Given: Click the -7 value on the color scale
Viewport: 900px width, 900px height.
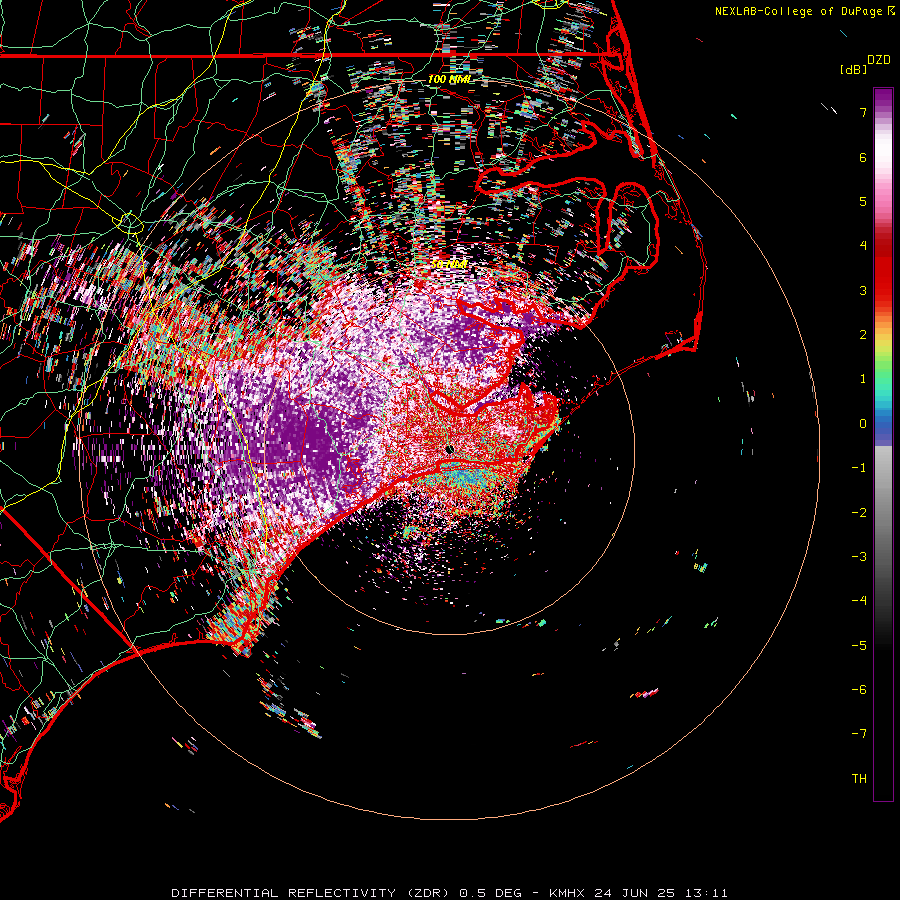Looking at the screenshot, I should 859,734.
